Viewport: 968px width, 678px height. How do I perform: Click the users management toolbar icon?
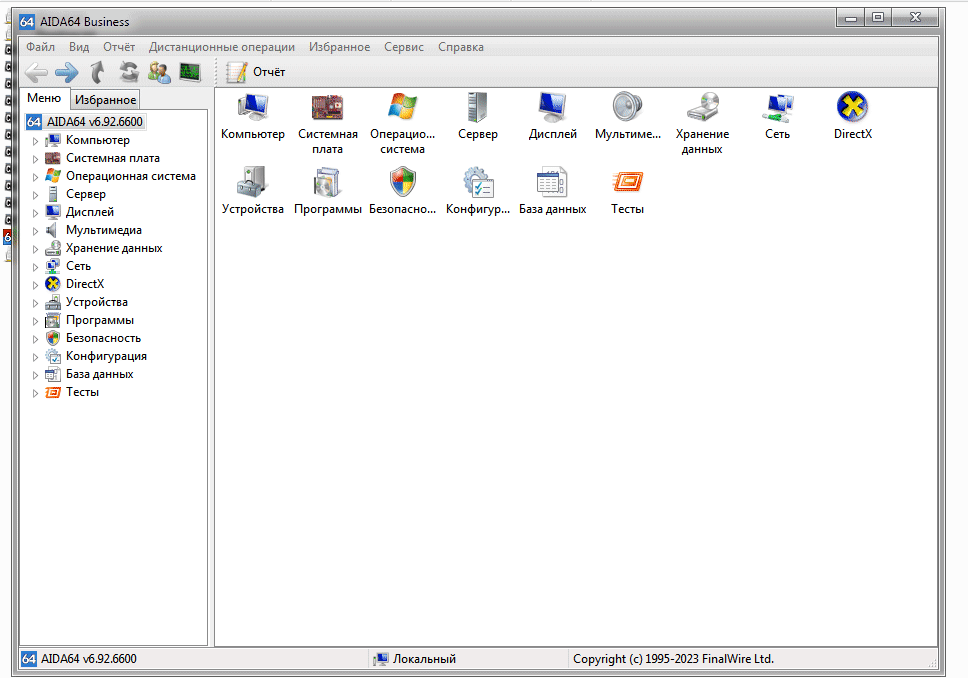coord(159,72)
